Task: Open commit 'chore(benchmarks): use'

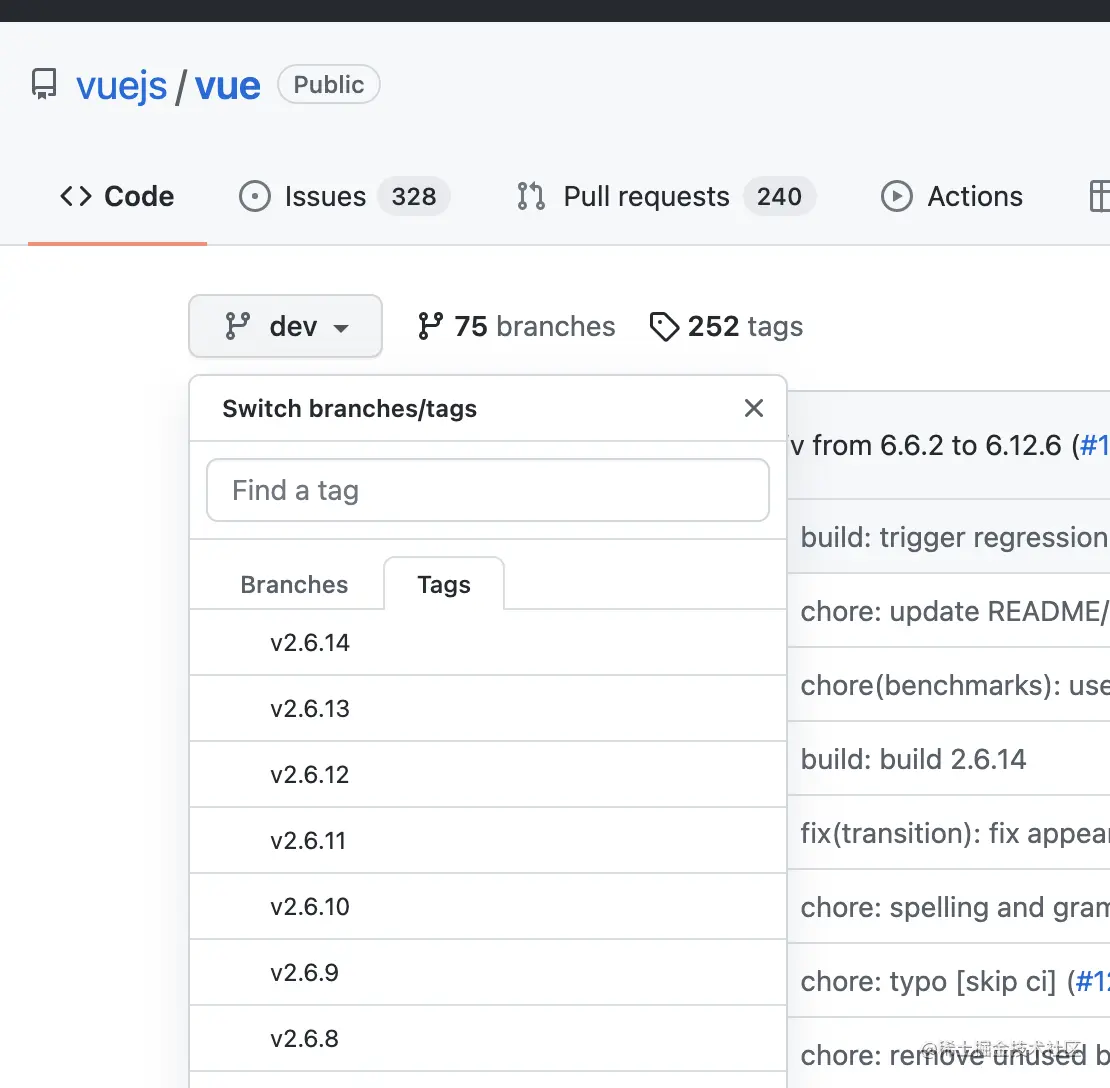Action: click(954, 685)
